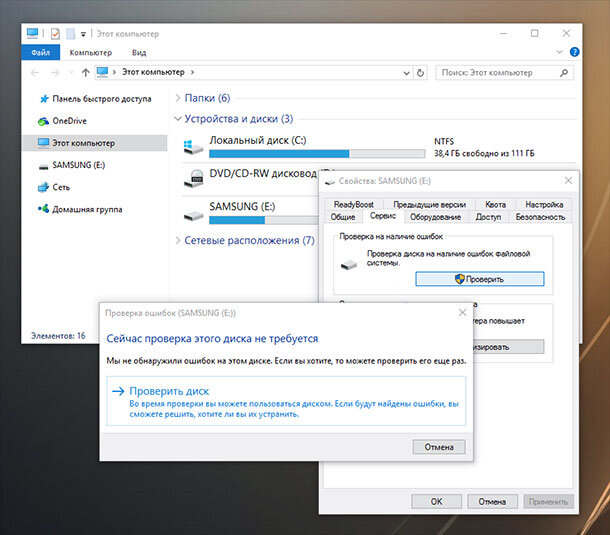Click the Проверить button with shield
The height and width of the screenshot is (535, 610).
[480, 279]
